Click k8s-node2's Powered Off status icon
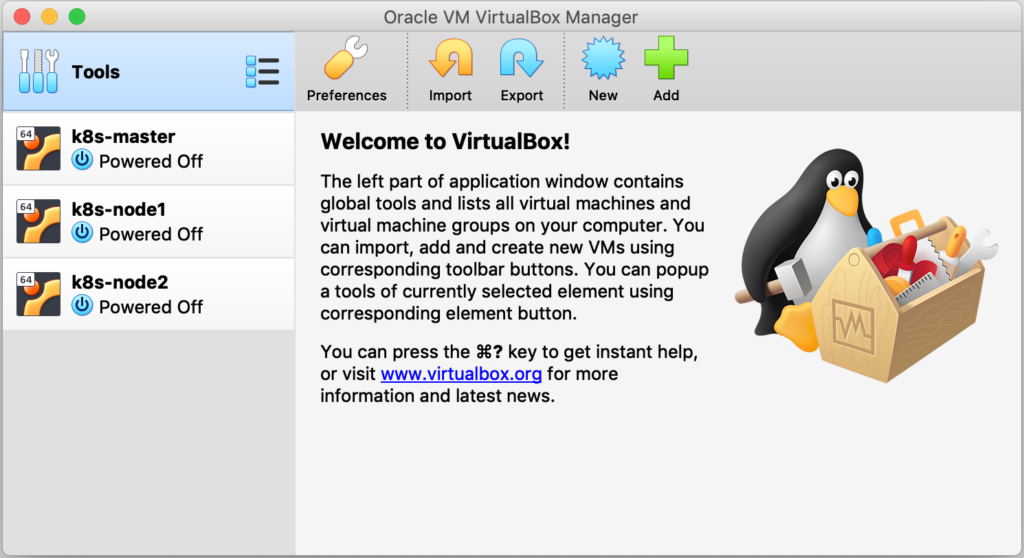 (x=82, y=305)
